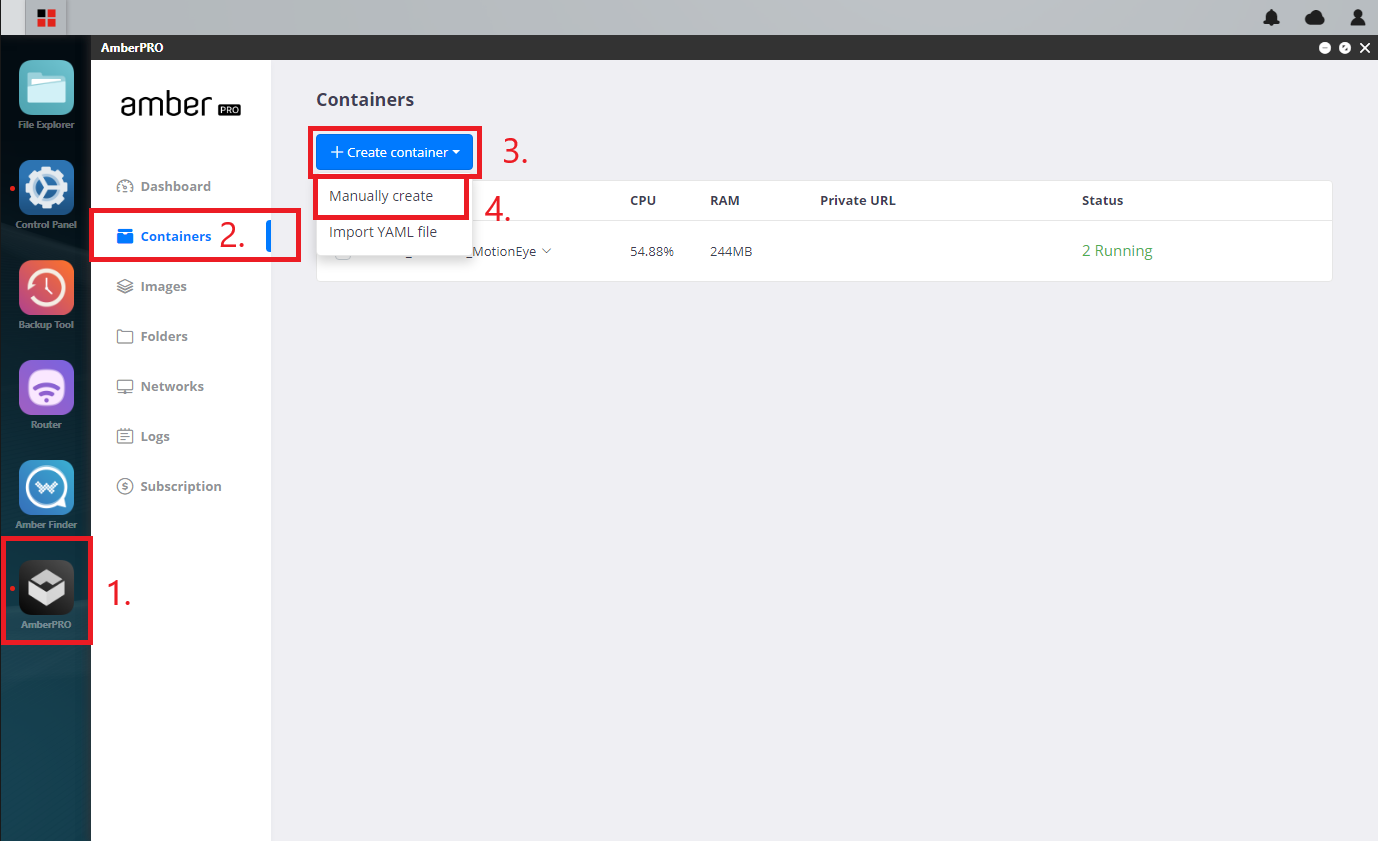The image size is (1378, 841).
Task: Click the 244MB RAM value
Action: click(731, 252)
